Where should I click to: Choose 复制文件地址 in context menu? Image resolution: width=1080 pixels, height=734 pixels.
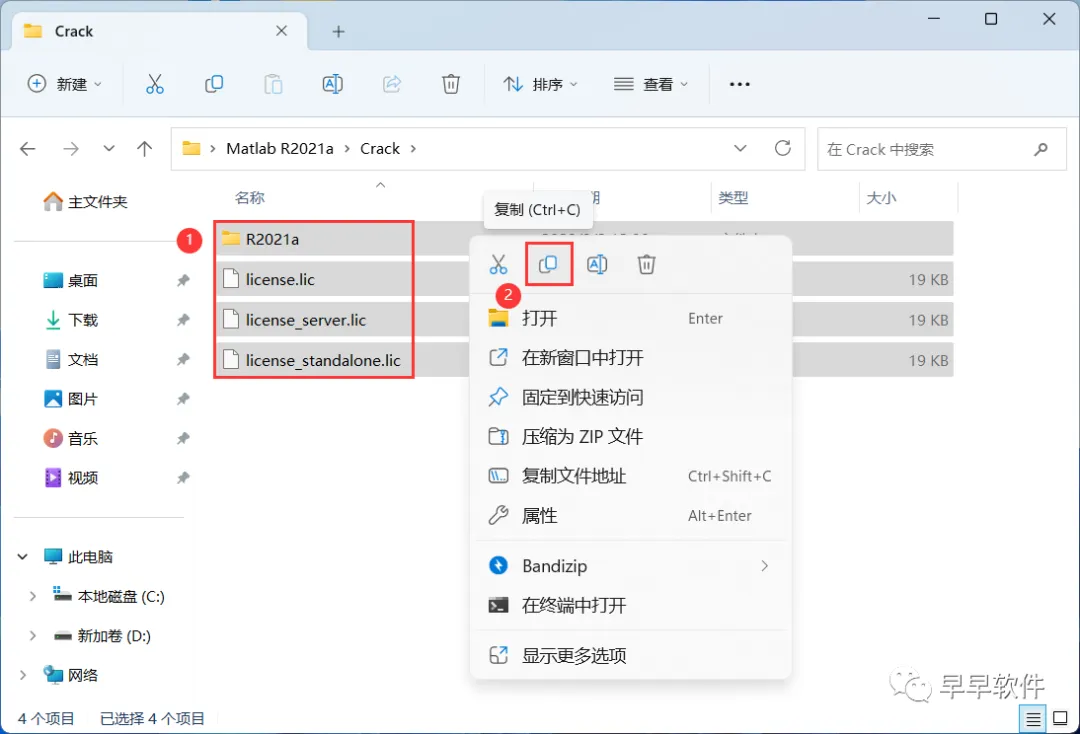[630, 476]
